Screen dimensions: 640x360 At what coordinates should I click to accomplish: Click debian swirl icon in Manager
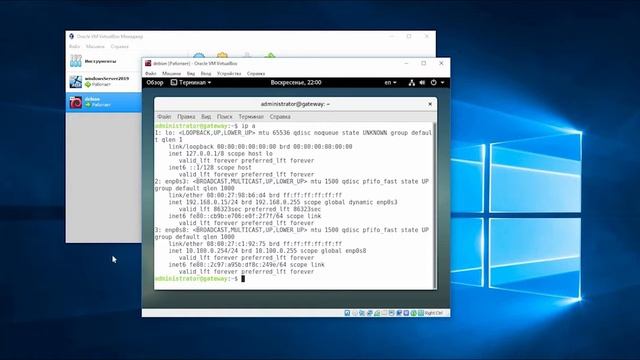[x=76, y=102]
